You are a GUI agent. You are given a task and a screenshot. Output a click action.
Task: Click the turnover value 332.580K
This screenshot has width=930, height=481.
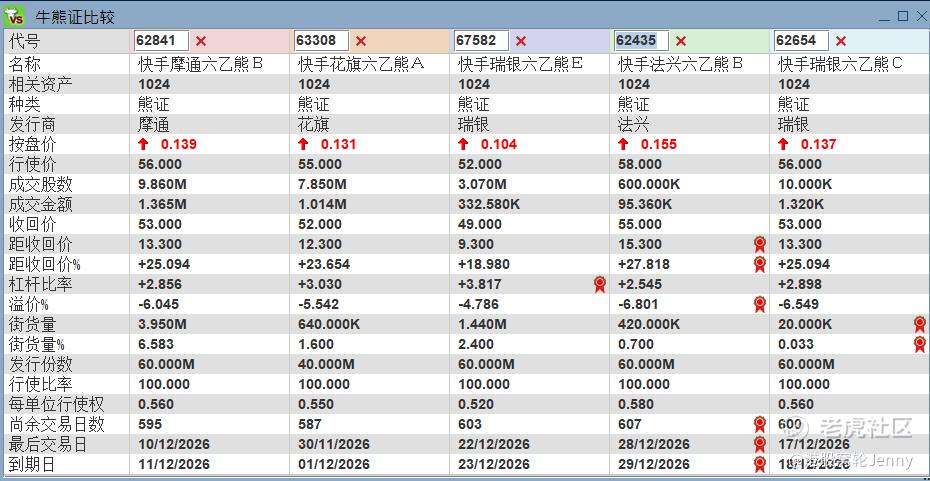tap(489, 205)
